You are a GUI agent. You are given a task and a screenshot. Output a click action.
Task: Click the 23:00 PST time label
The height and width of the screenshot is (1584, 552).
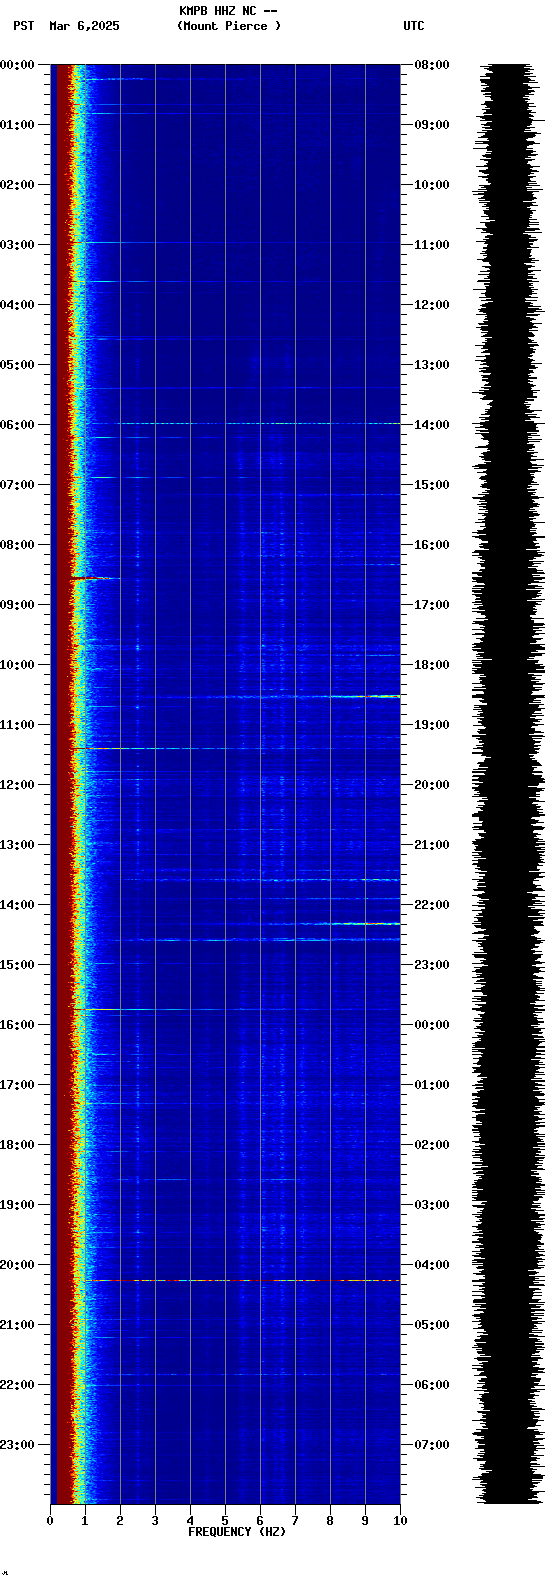[x=17, y=1445]
